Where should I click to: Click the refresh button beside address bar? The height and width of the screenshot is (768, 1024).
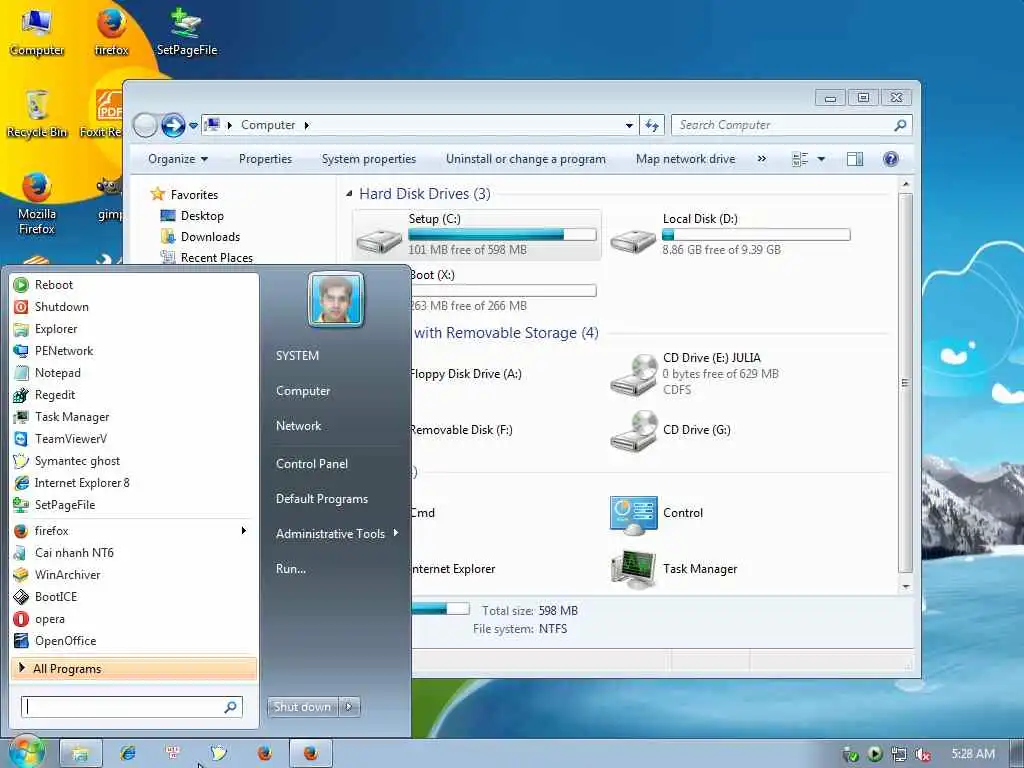point(652,125)
